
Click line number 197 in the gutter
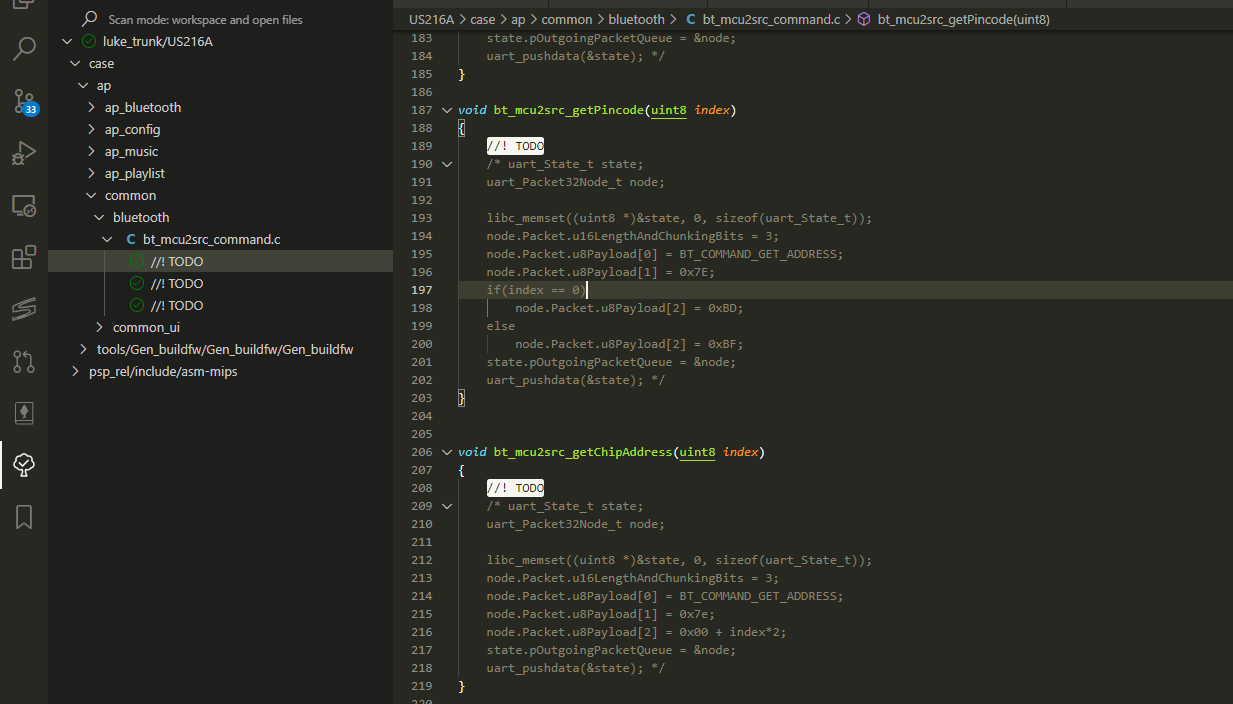click(422, 290)
